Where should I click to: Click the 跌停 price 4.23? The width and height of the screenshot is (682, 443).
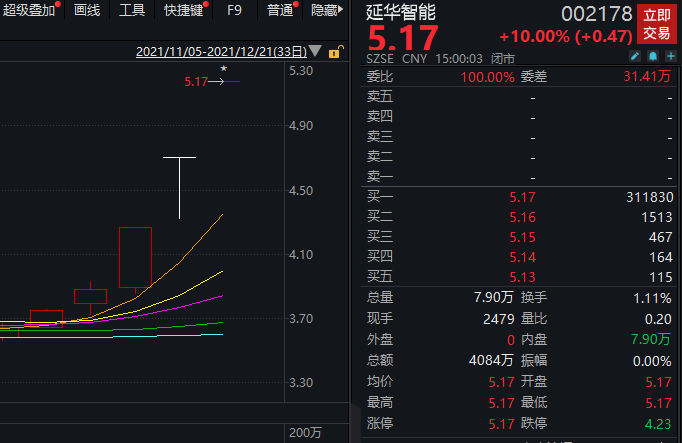658,424
